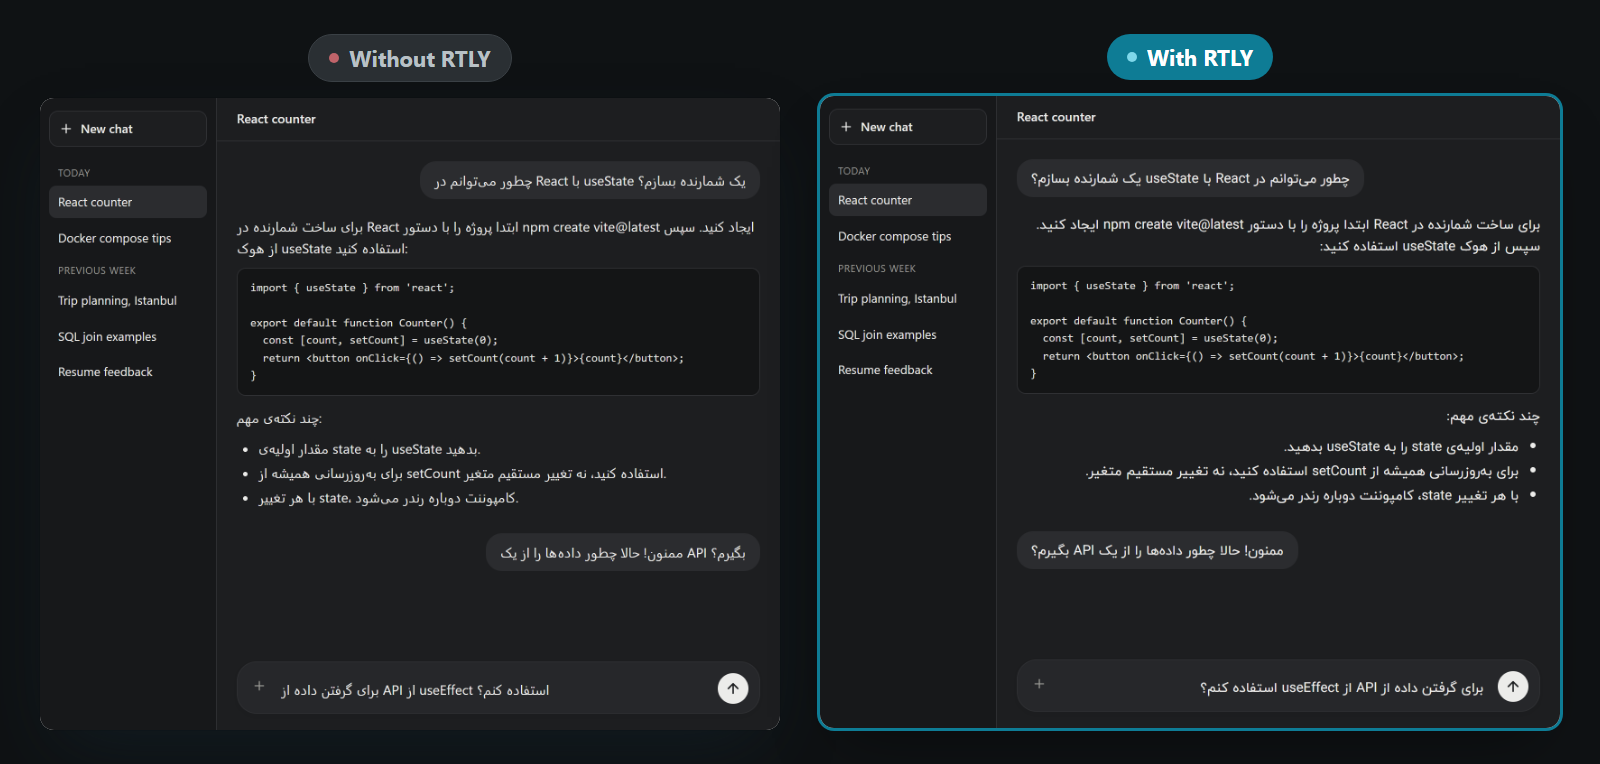This screenshot has height=764, width=1600.
Task: Open React counter chat in Without RTLY sidebar
Action: point(128,202)
